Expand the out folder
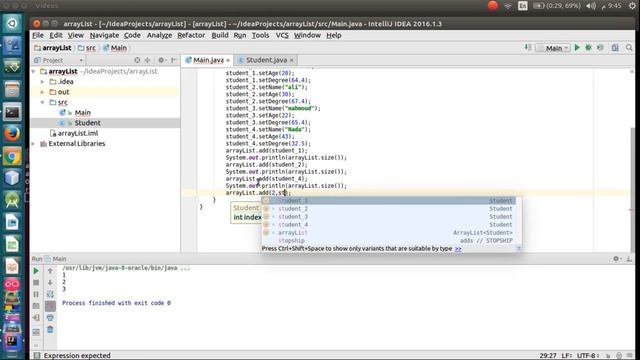 pyautogui.click(x=42, y=92)
